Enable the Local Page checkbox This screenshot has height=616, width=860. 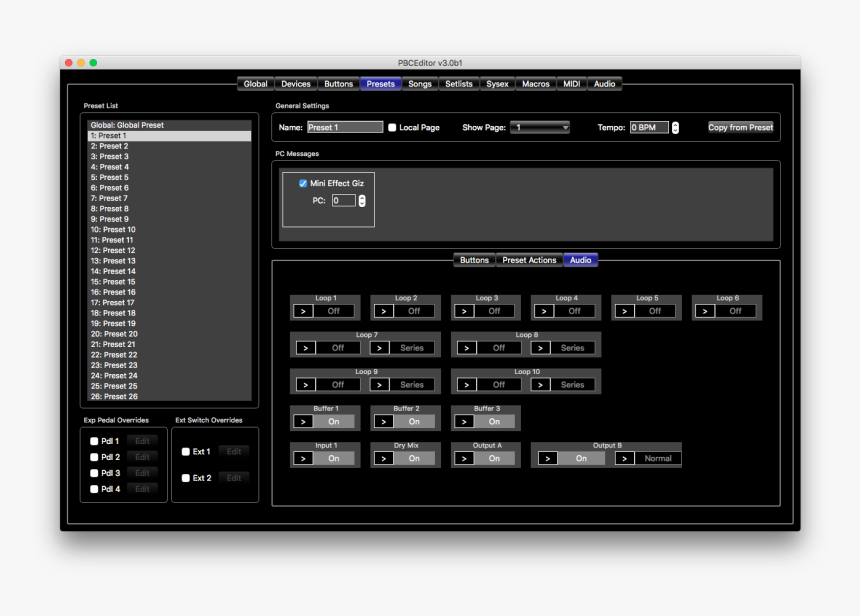[x=392, y=128]
